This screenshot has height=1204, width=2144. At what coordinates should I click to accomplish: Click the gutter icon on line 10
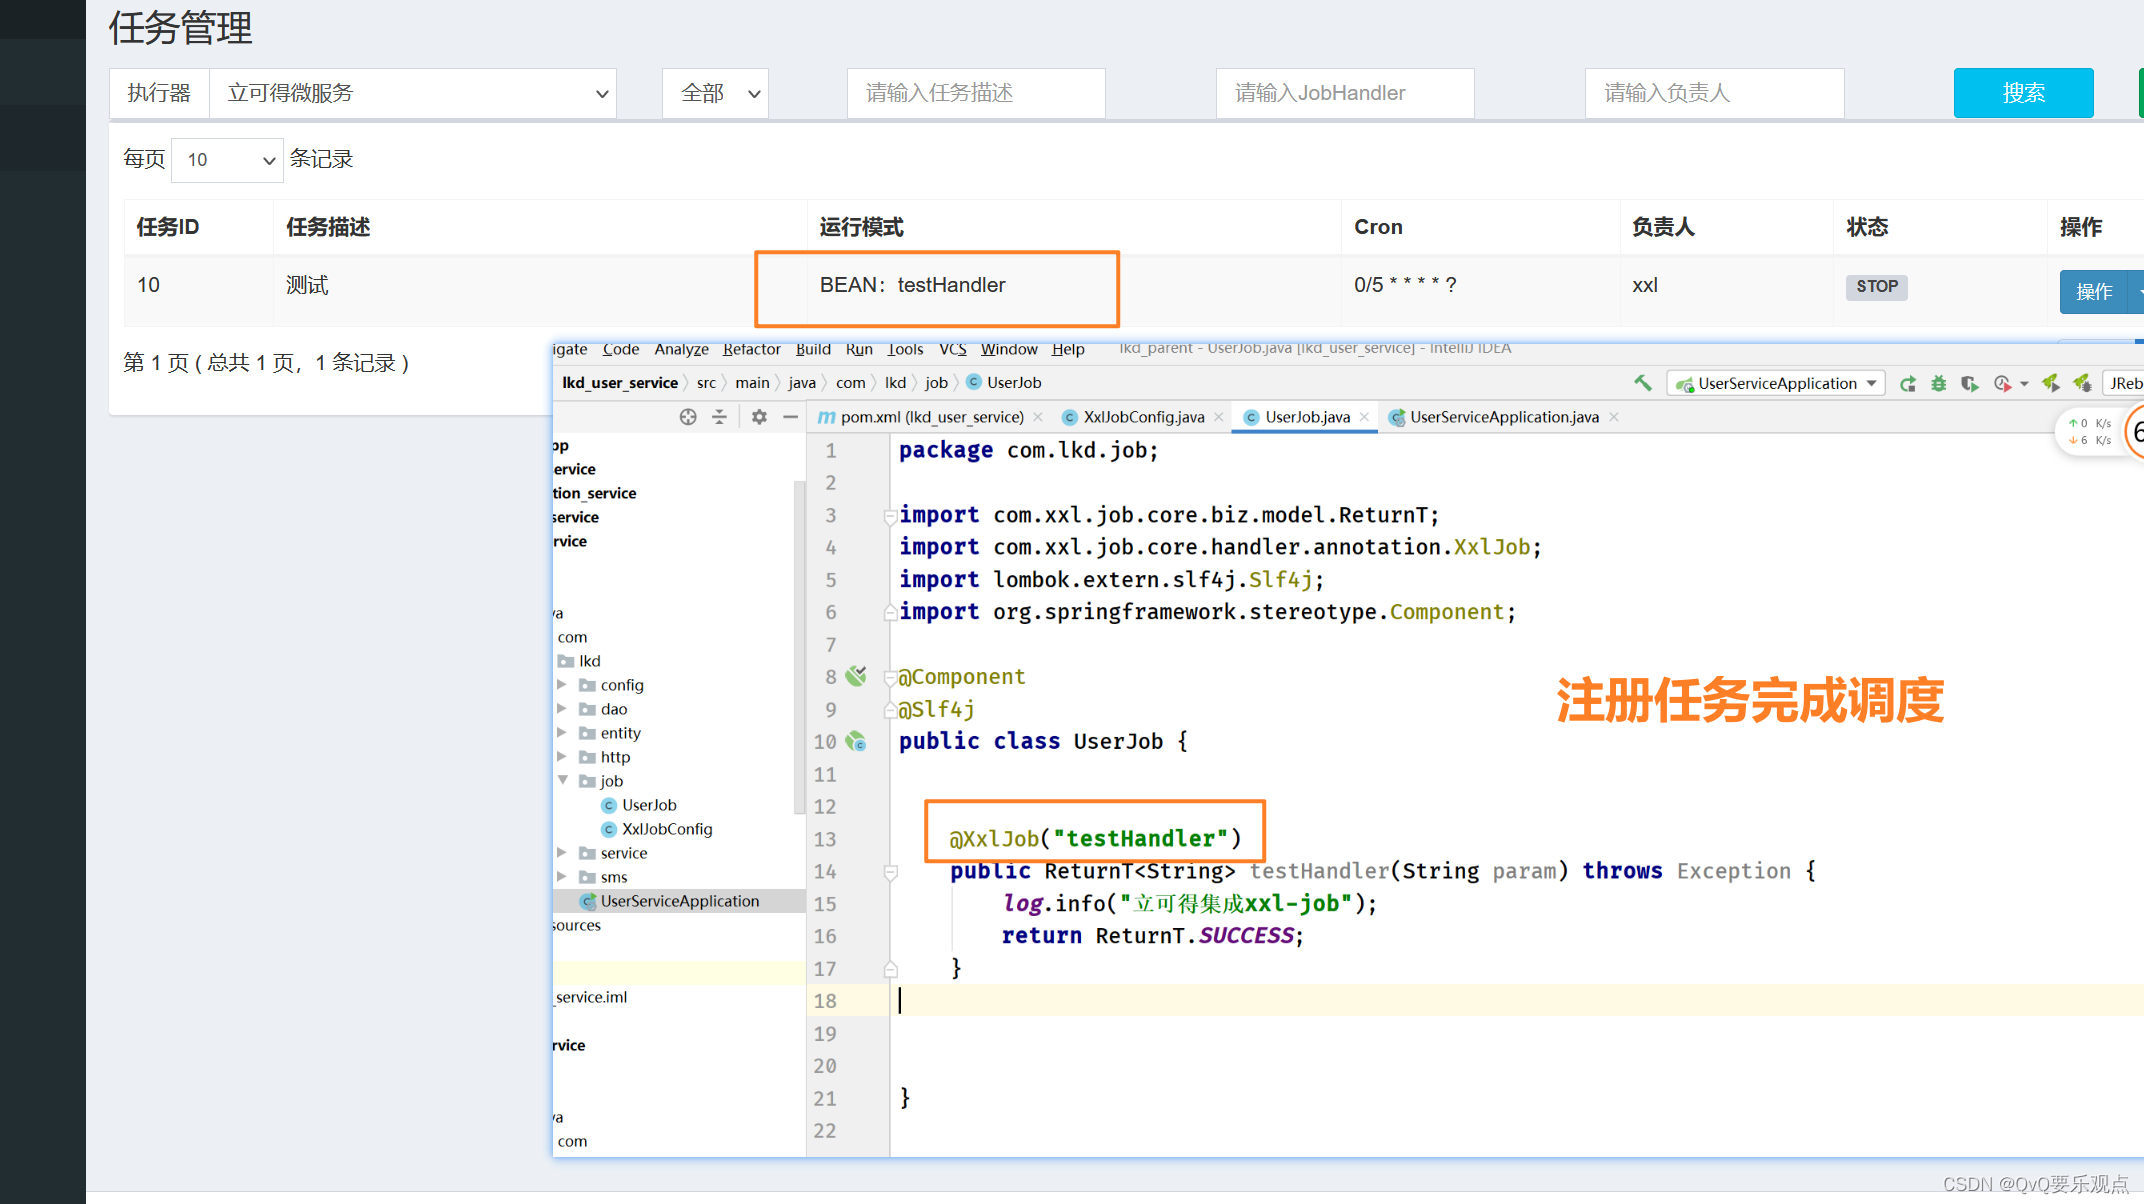[x=856, y=741]
